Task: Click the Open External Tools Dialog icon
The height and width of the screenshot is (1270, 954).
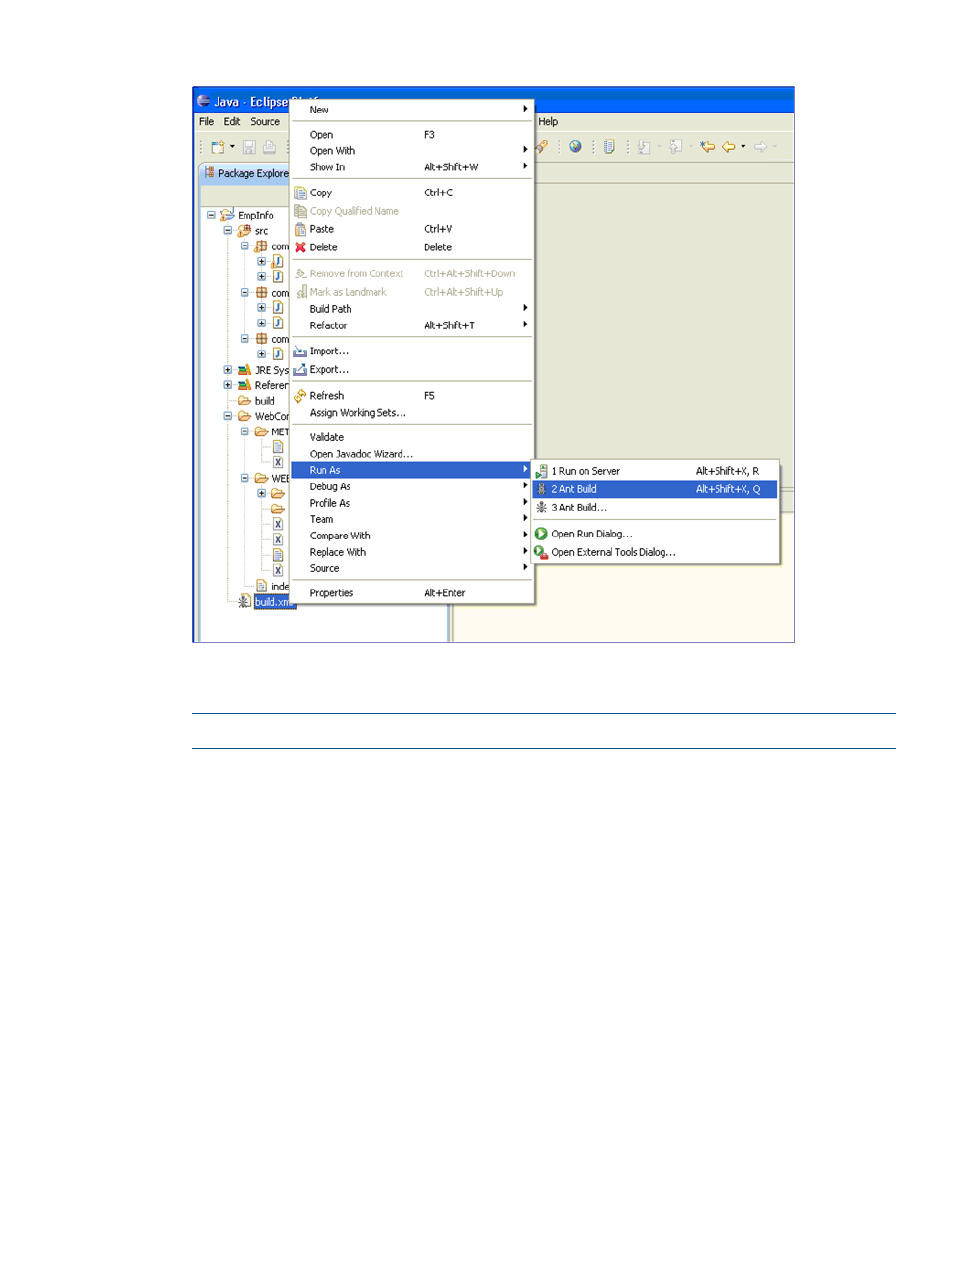Action: tap(541, 552)
